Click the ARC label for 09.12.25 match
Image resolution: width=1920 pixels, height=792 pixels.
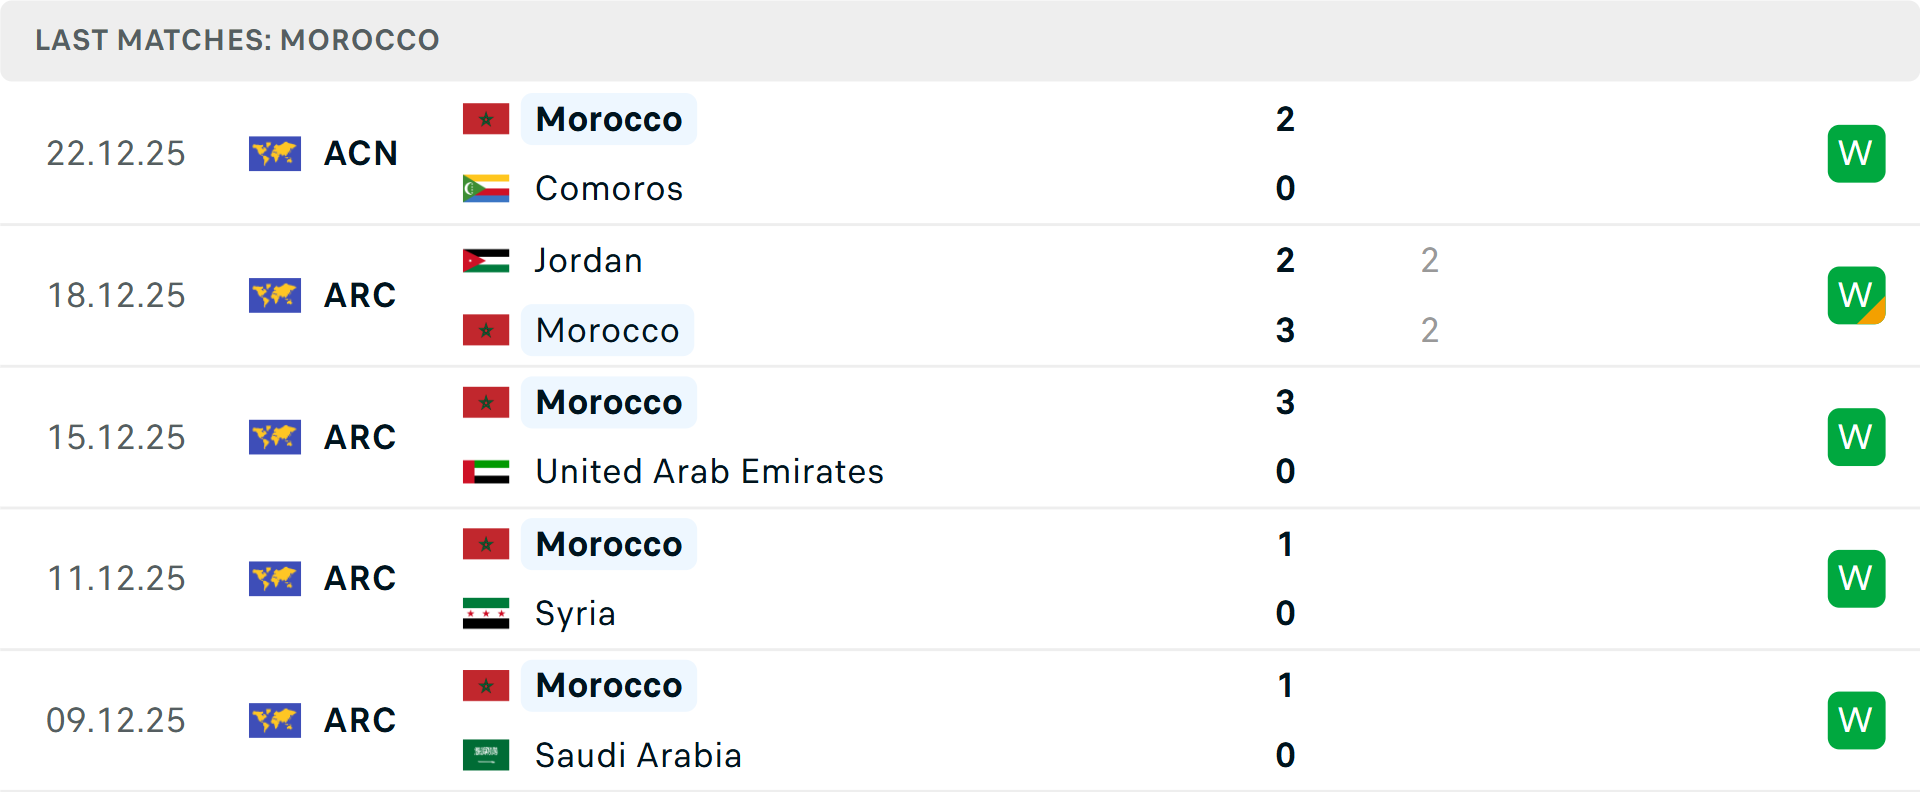tap(360, 720)
